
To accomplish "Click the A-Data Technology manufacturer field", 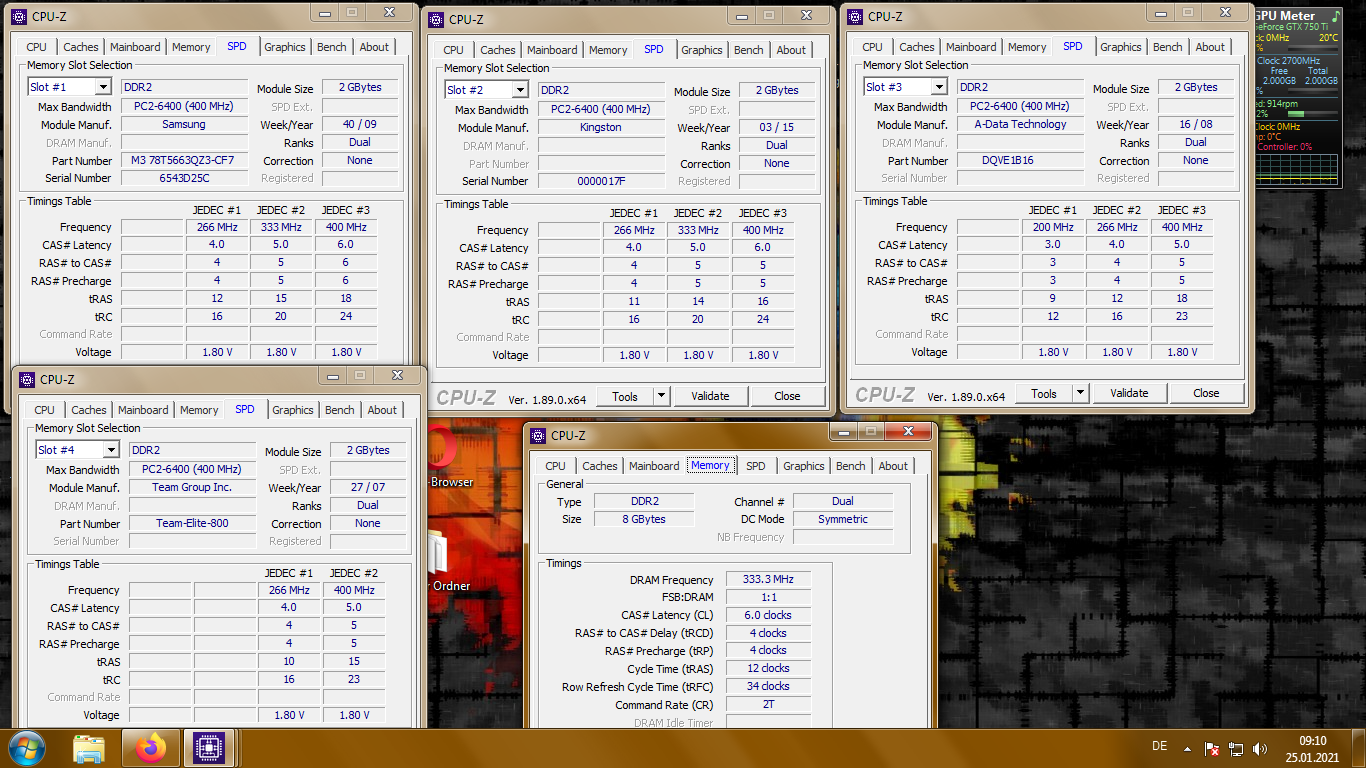I will point(1020,125).
